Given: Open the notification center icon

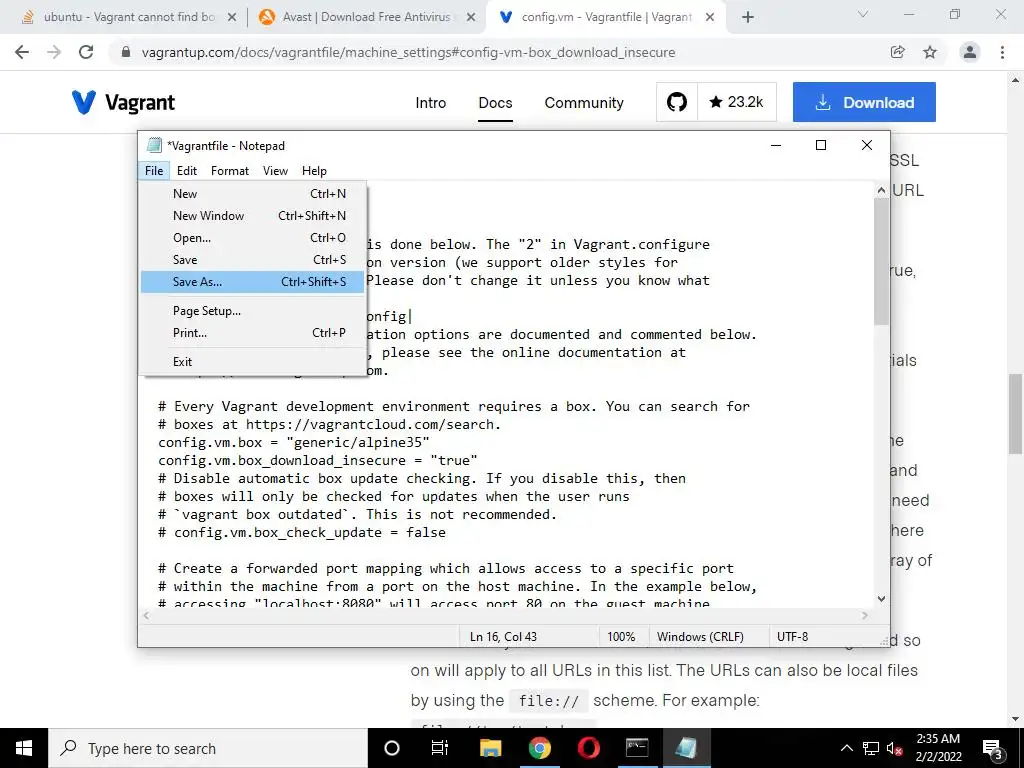Looking at the screenshot, I should pyautogui.click(x=993, y=748).
